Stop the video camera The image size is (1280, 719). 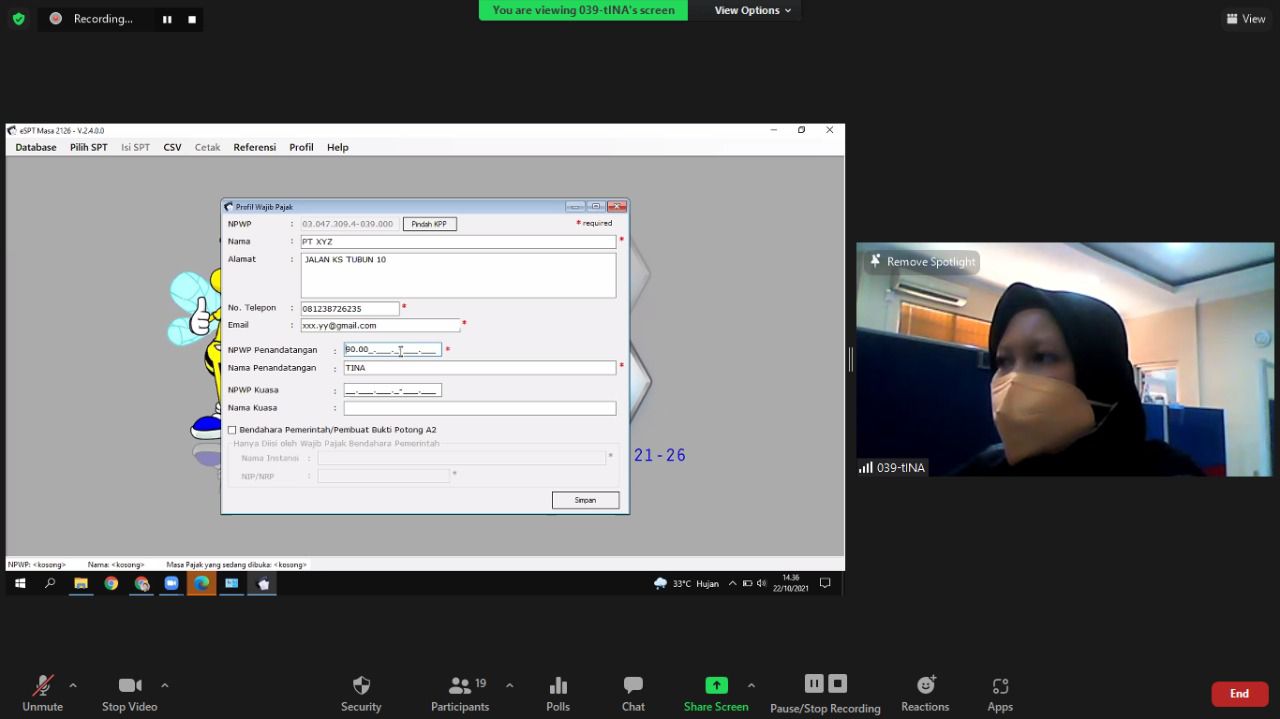(x=129, y=686)
